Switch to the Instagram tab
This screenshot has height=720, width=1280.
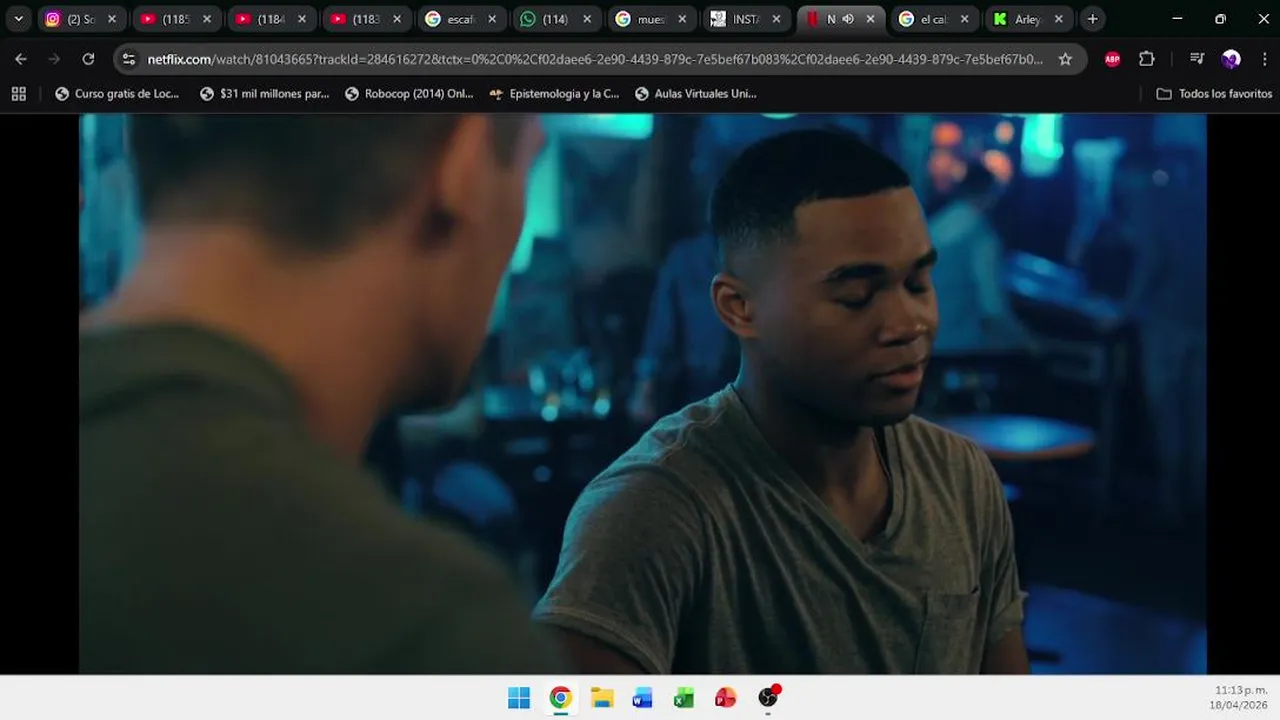[x=81, y=19]
